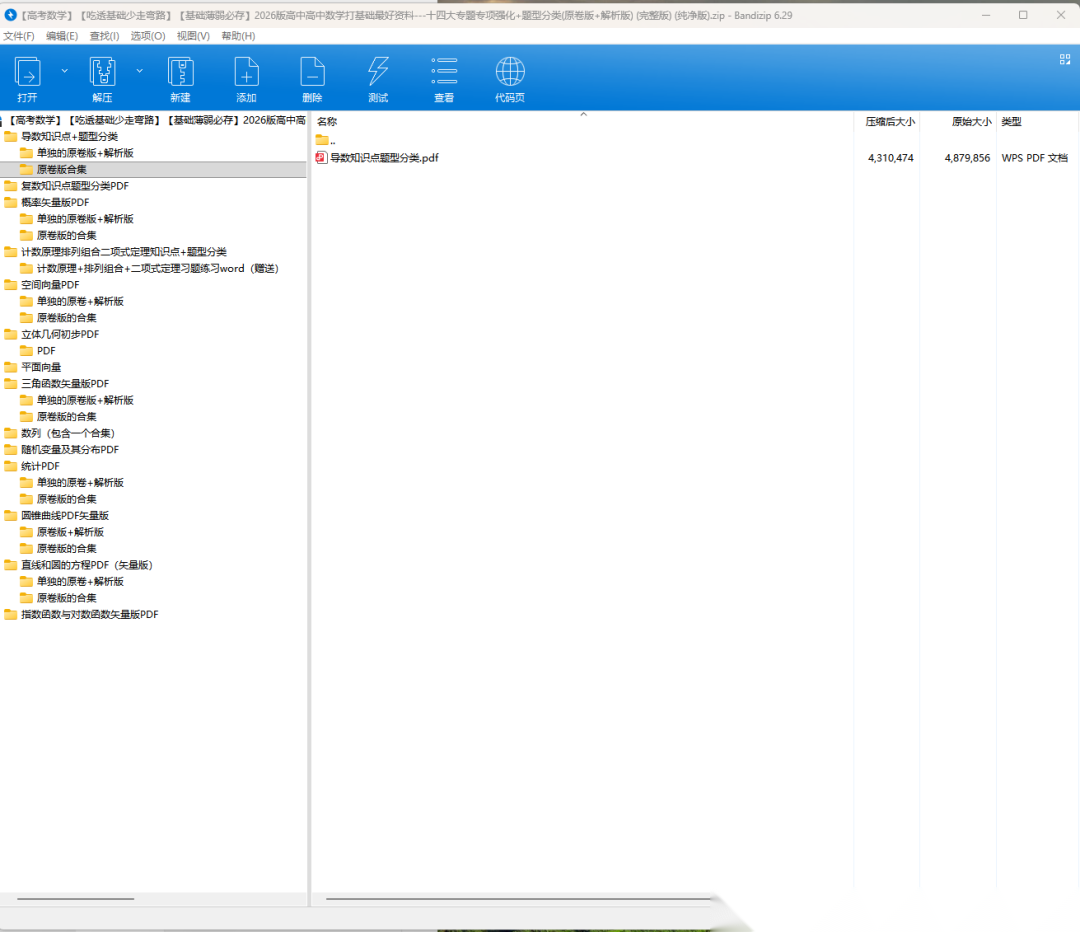Click the 查看 (View) list icon
Screen dimensions: 1080x932
pyautogui.click(x=444, y=73)
